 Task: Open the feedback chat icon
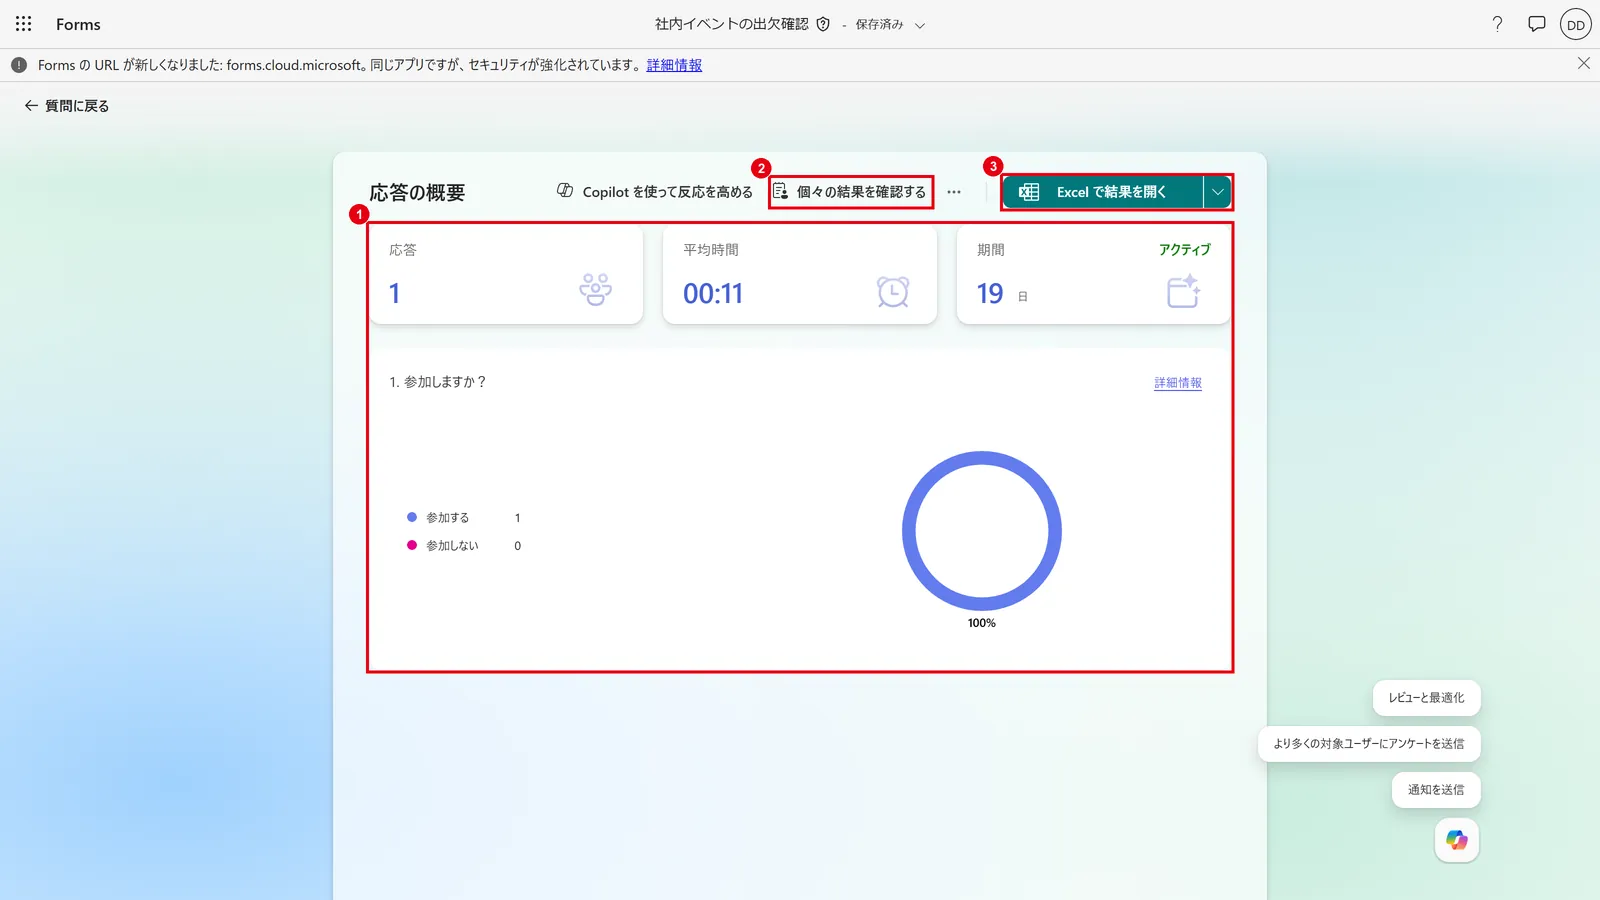pos(1537,24)
